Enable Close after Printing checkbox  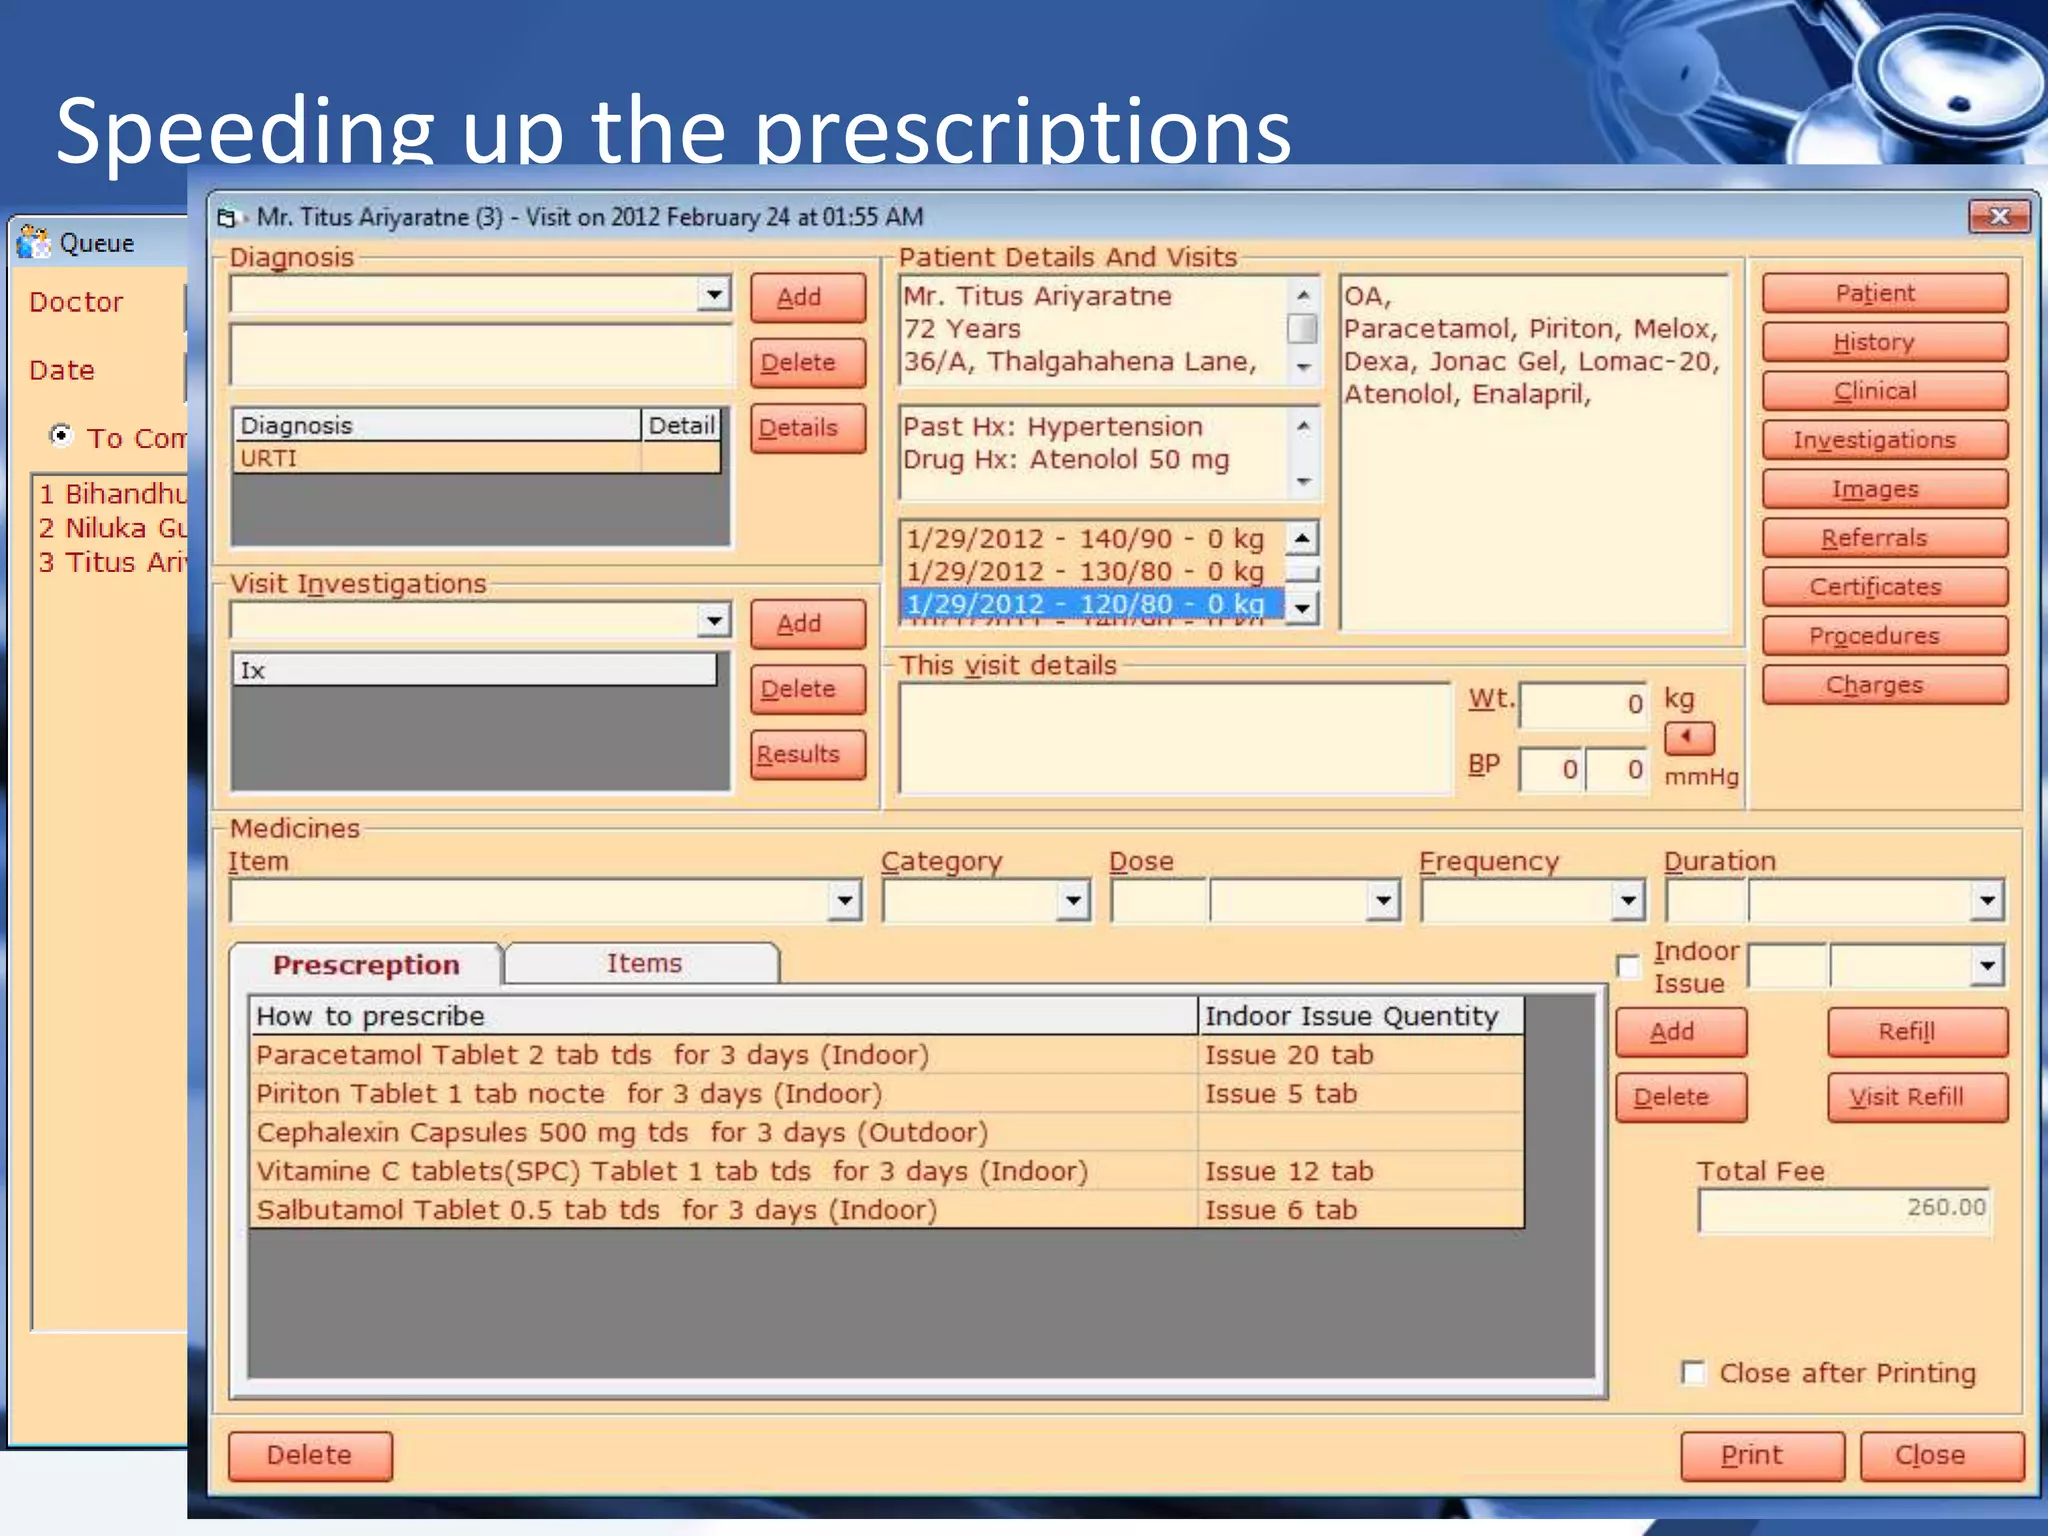point(1693,1372)
